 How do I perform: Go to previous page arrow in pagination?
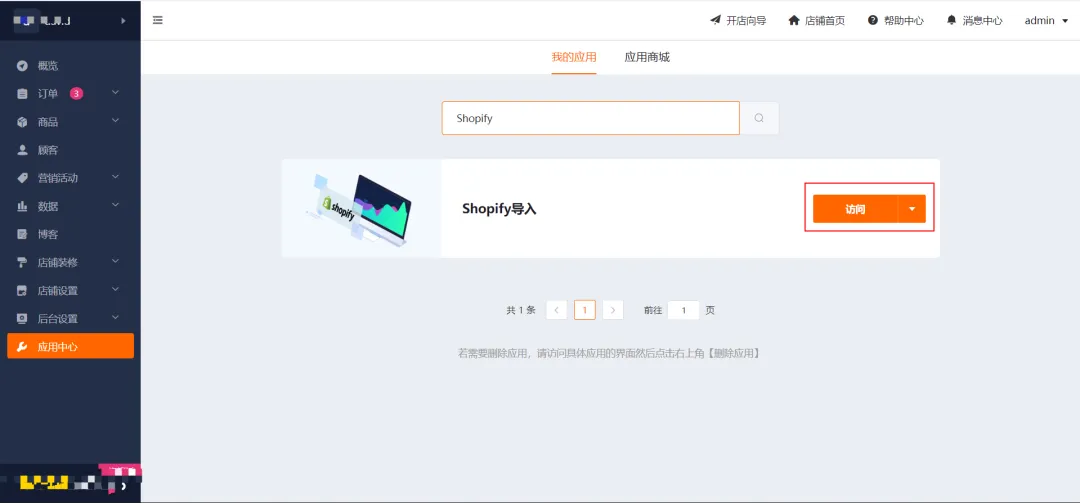[x=557, y=310]
